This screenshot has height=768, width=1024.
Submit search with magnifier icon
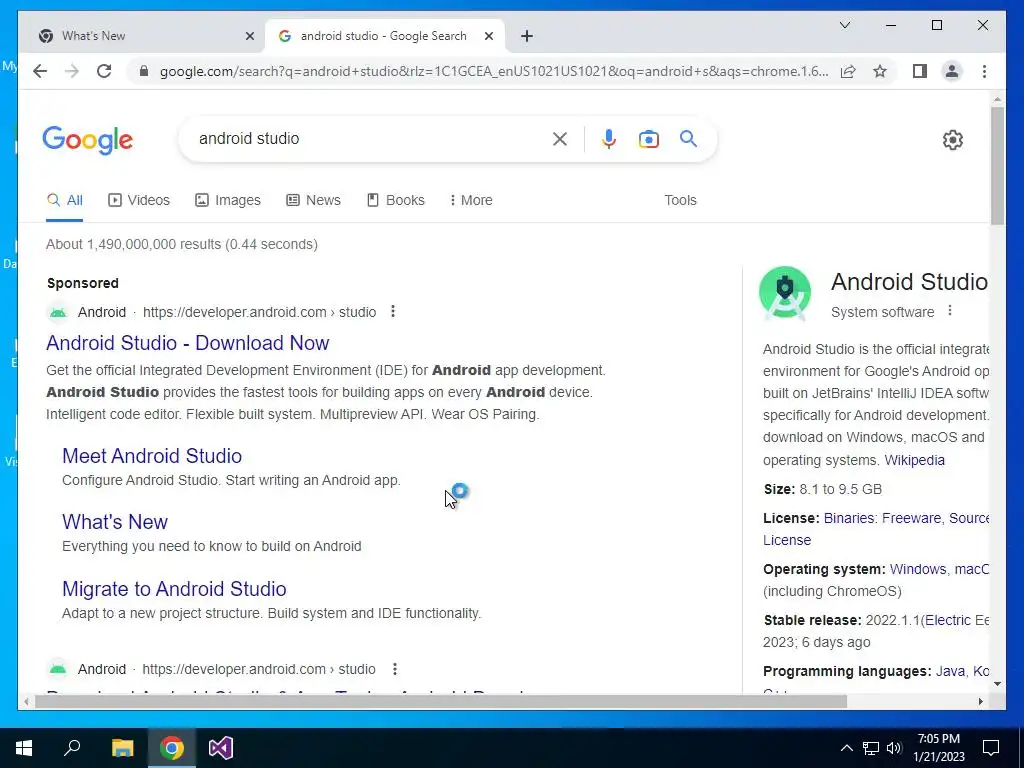688,138
